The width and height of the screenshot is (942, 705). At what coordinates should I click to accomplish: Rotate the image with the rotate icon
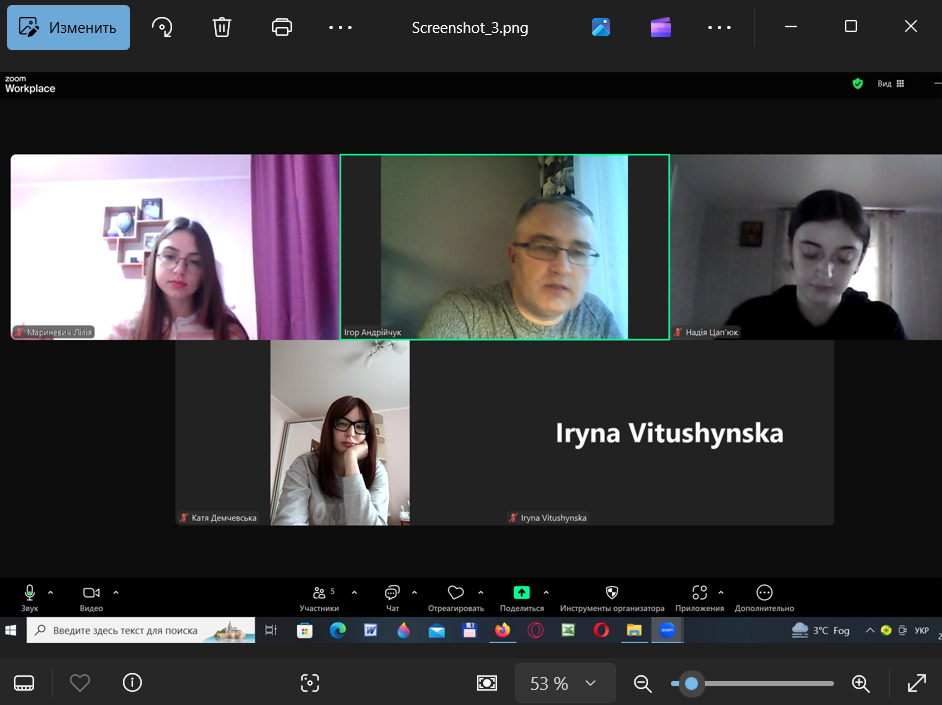point(162,28)
